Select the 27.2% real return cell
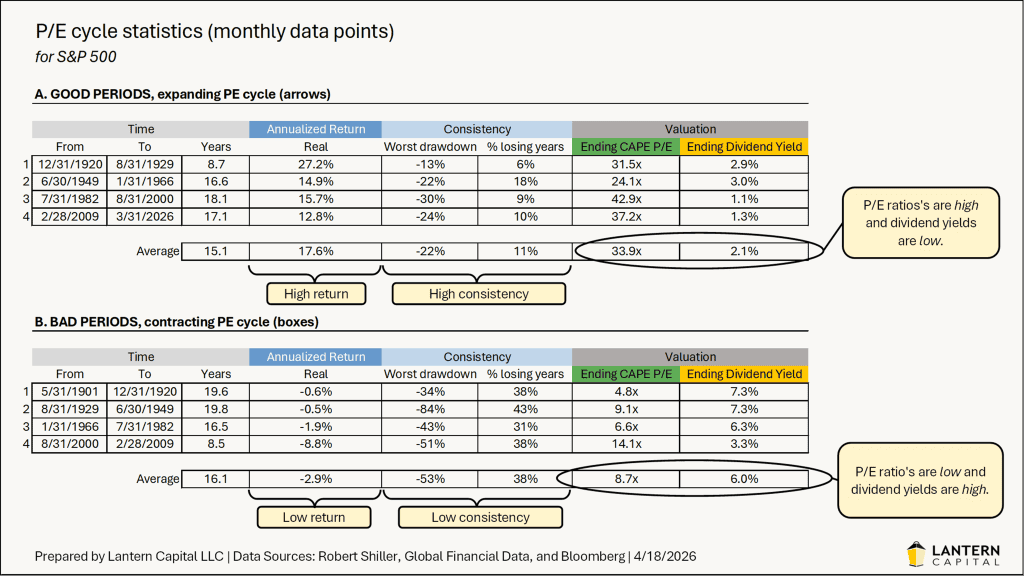The height and width of the screenshot is (576, 1024). pyautogui.click(x=315, y=163)
